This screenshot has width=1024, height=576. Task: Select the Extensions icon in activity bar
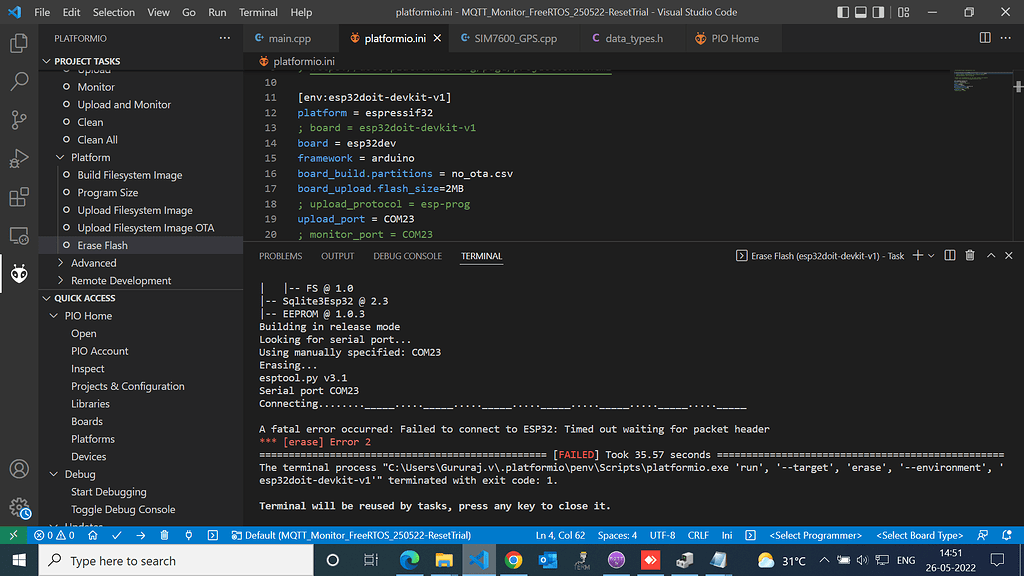[20, 197]
